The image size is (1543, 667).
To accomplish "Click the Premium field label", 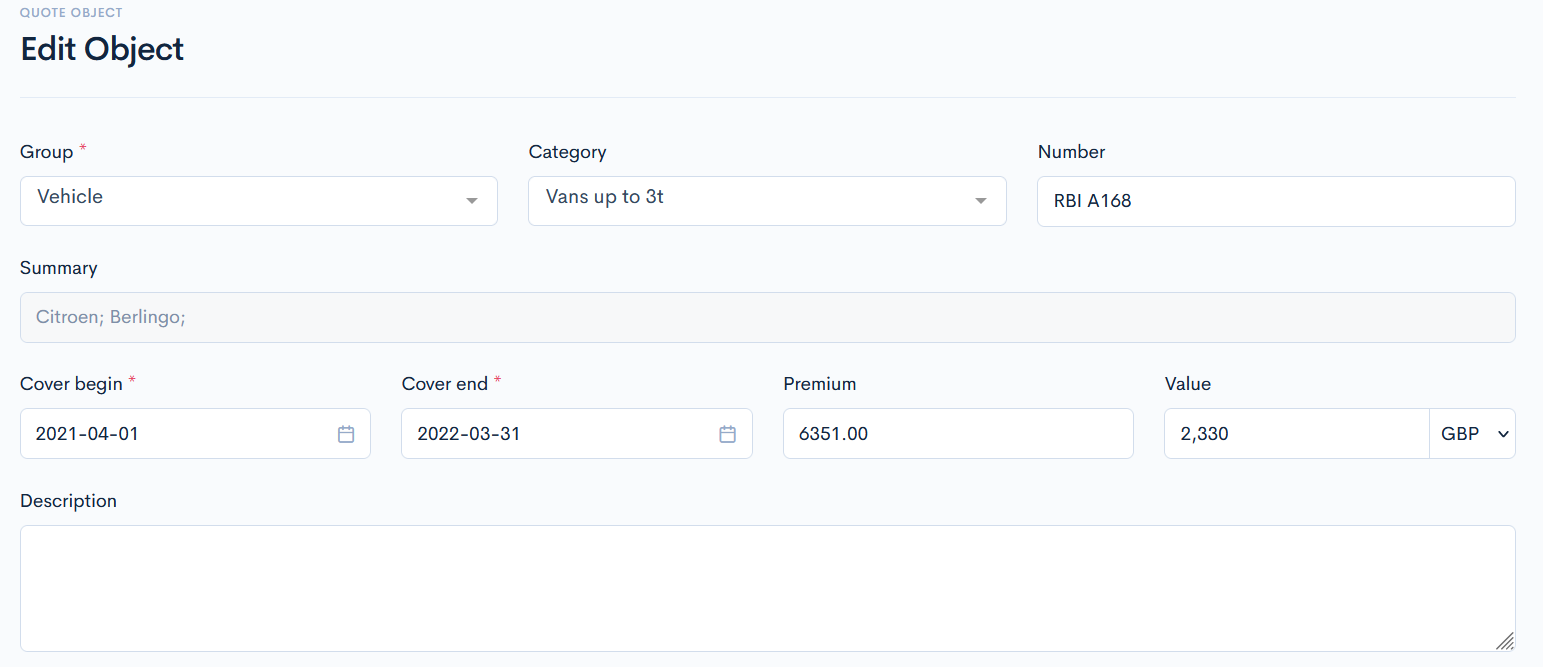I will click(x=819, y=384).
